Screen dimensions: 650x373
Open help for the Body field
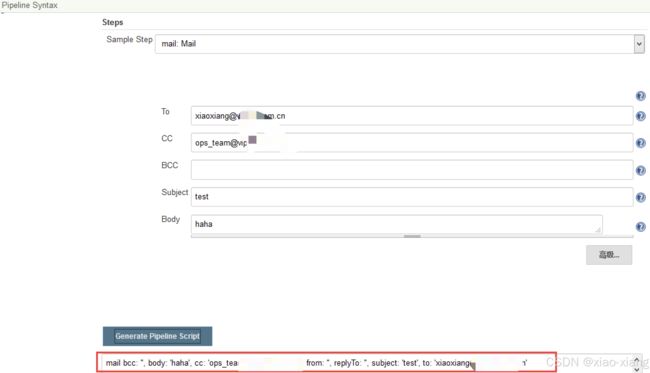pyautogui.click(x=640, y=227)
